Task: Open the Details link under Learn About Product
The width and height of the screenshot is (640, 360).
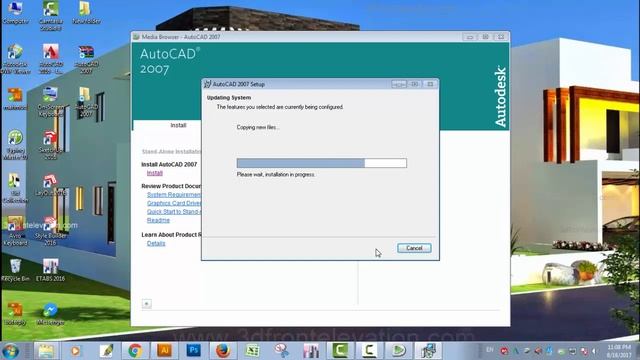Action: tap(156, 243)
